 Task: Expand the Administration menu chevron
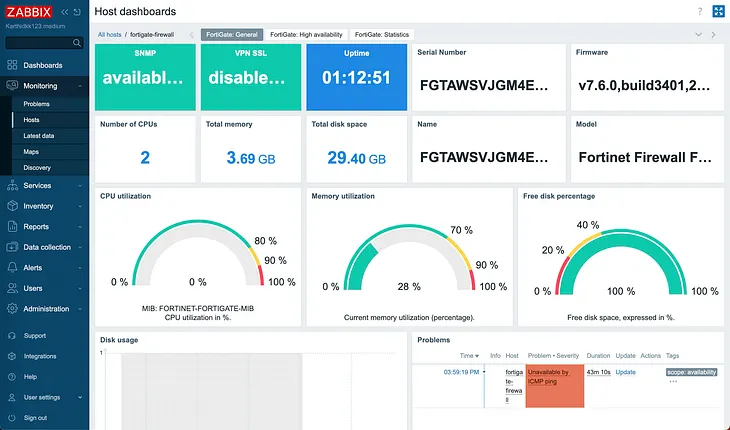click(80, 309)
